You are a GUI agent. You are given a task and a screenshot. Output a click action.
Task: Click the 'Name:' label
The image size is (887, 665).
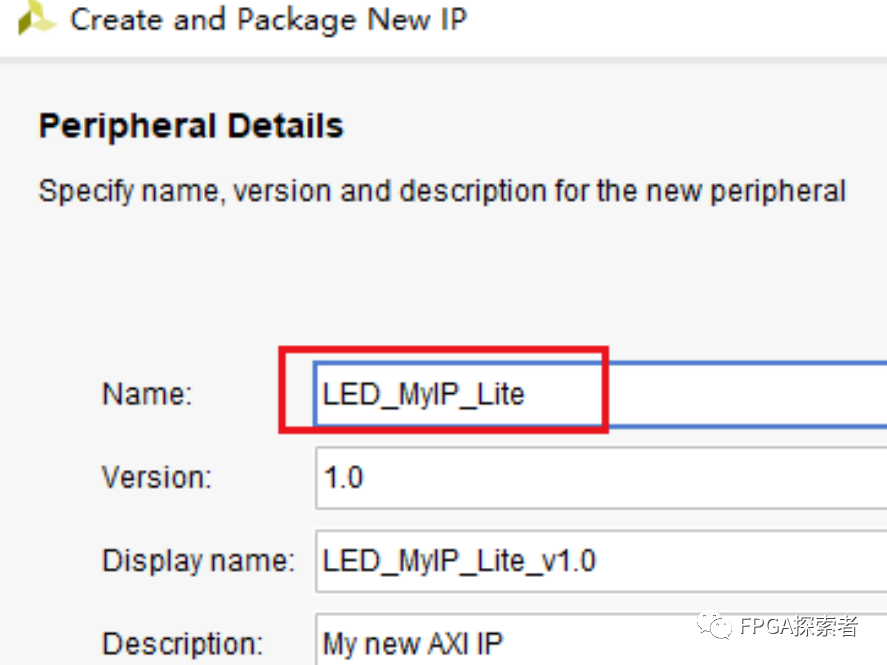[x=146, y=394]
